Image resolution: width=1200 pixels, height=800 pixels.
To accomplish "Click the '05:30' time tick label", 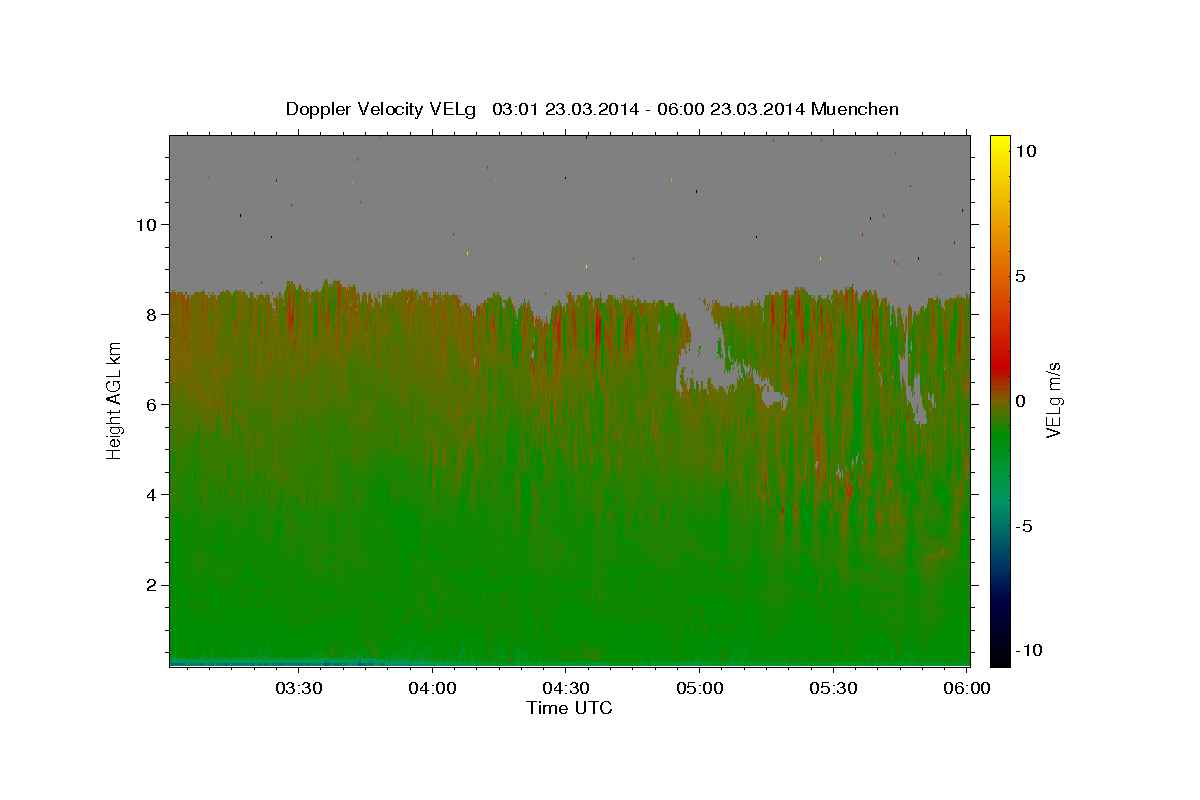I will (832, 688).
